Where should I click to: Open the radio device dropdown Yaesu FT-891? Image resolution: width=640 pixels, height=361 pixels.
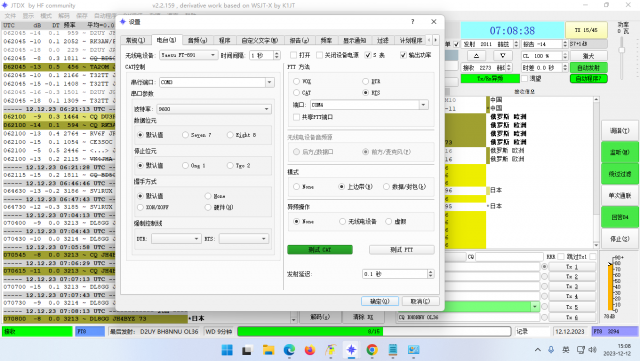click(x=188, y=55)
